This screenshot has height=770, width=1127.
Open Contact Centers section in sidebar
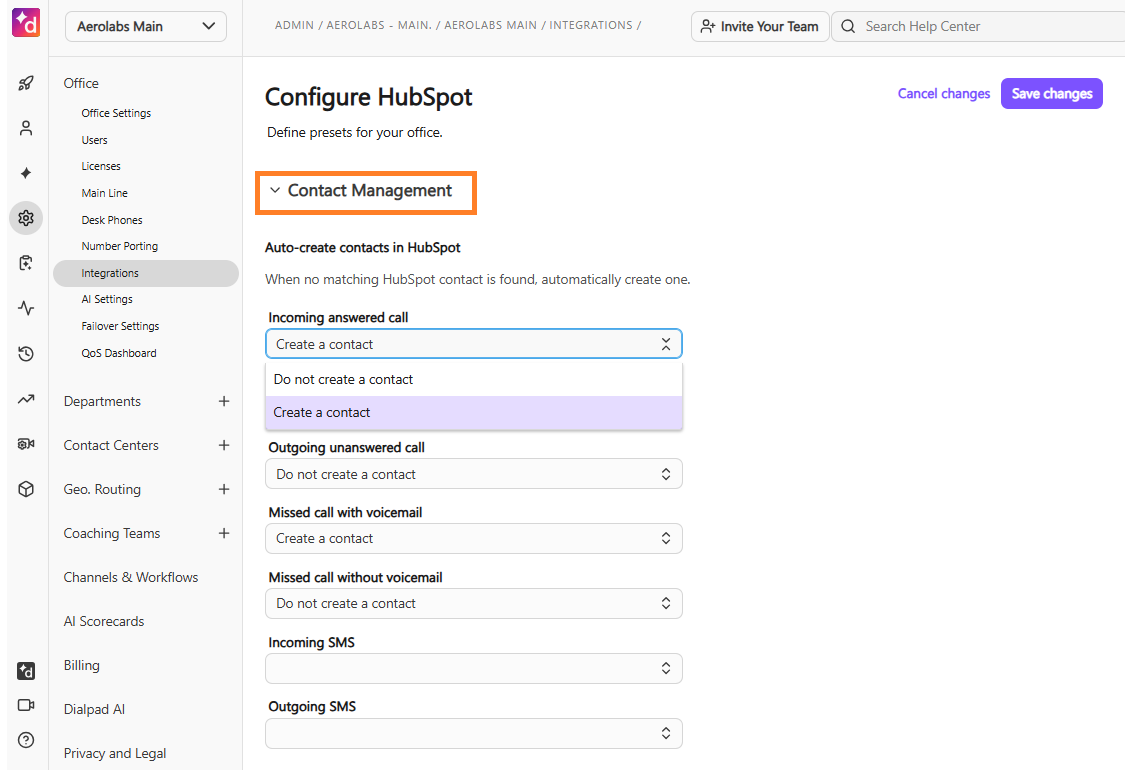[x=111, y=445]
